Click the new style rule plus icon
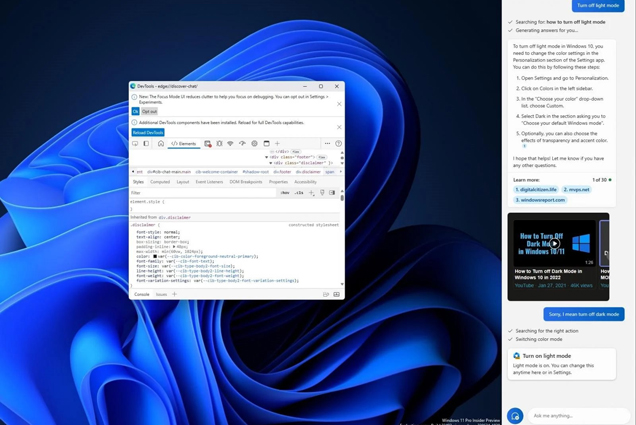 (311, 193)
